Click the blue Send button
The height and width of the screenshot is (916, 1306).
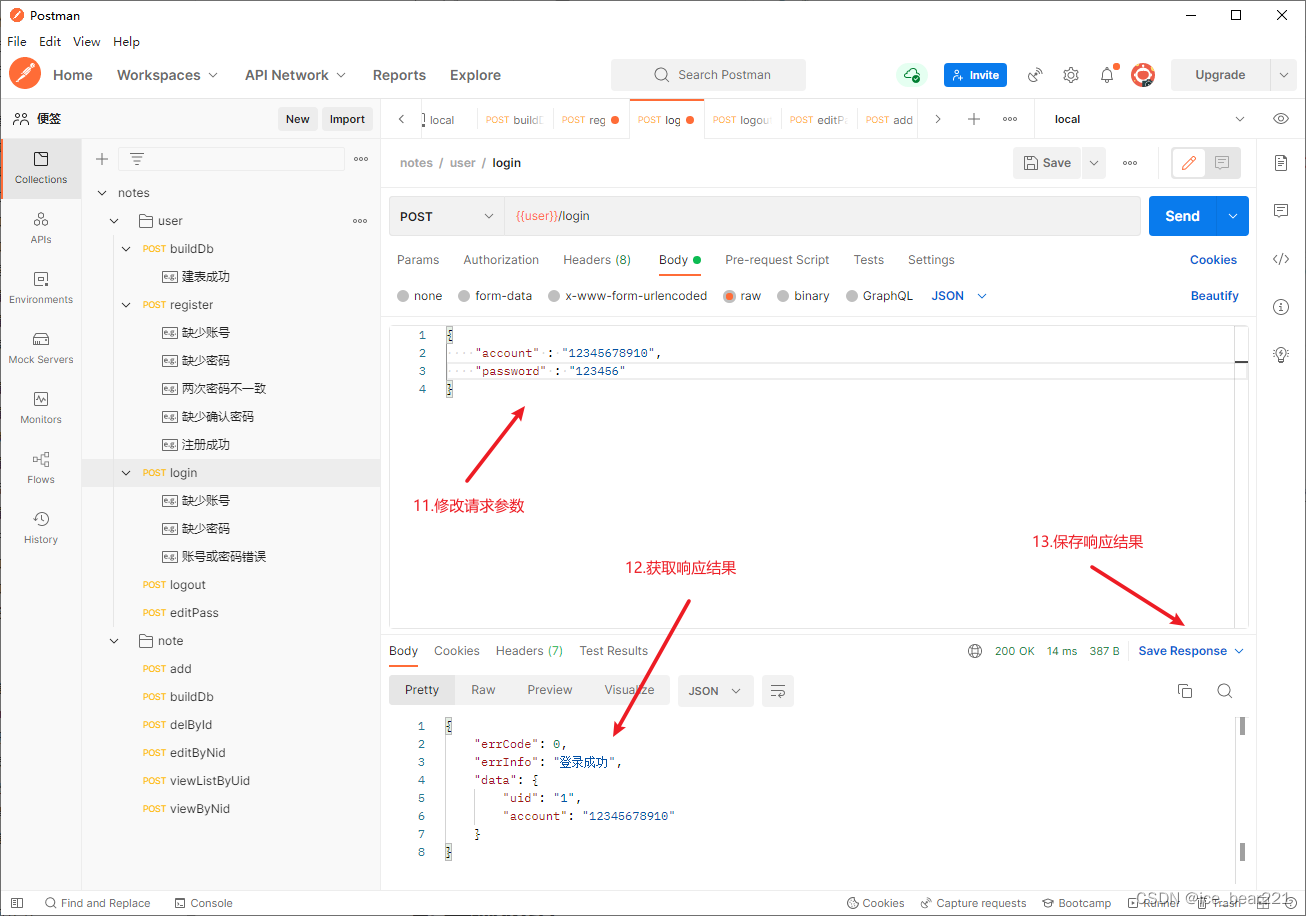point(1182,216)
